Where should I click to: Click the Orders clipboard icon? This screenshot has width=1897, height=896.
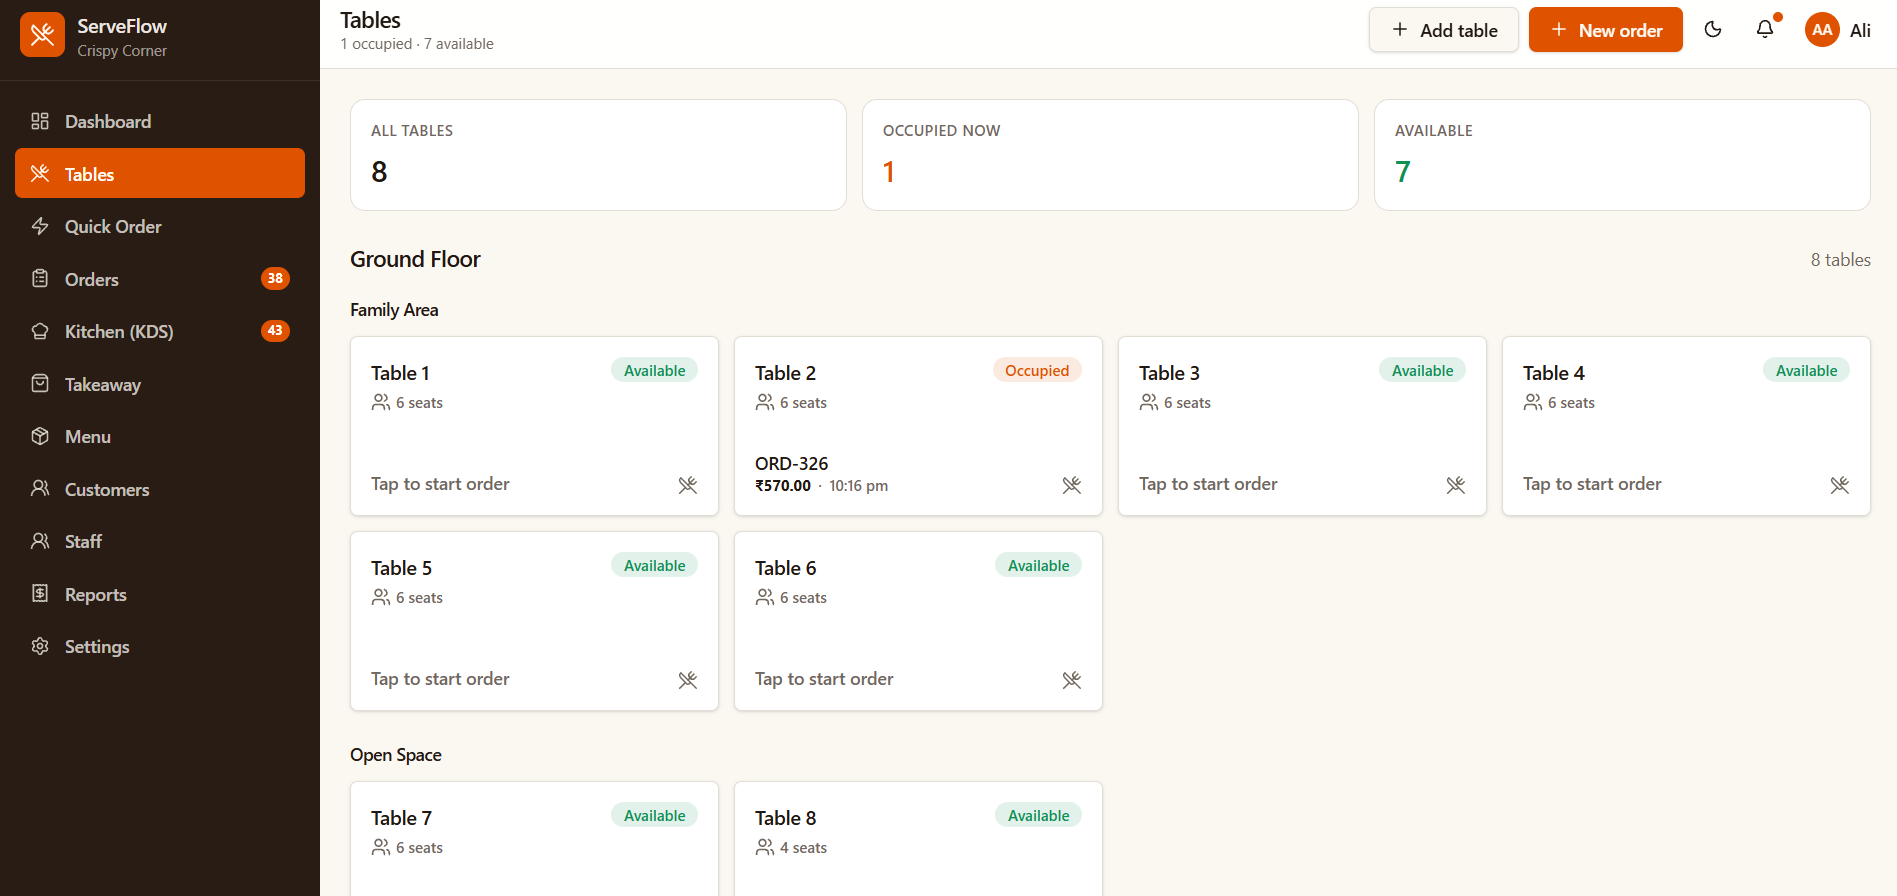[40, 279]
